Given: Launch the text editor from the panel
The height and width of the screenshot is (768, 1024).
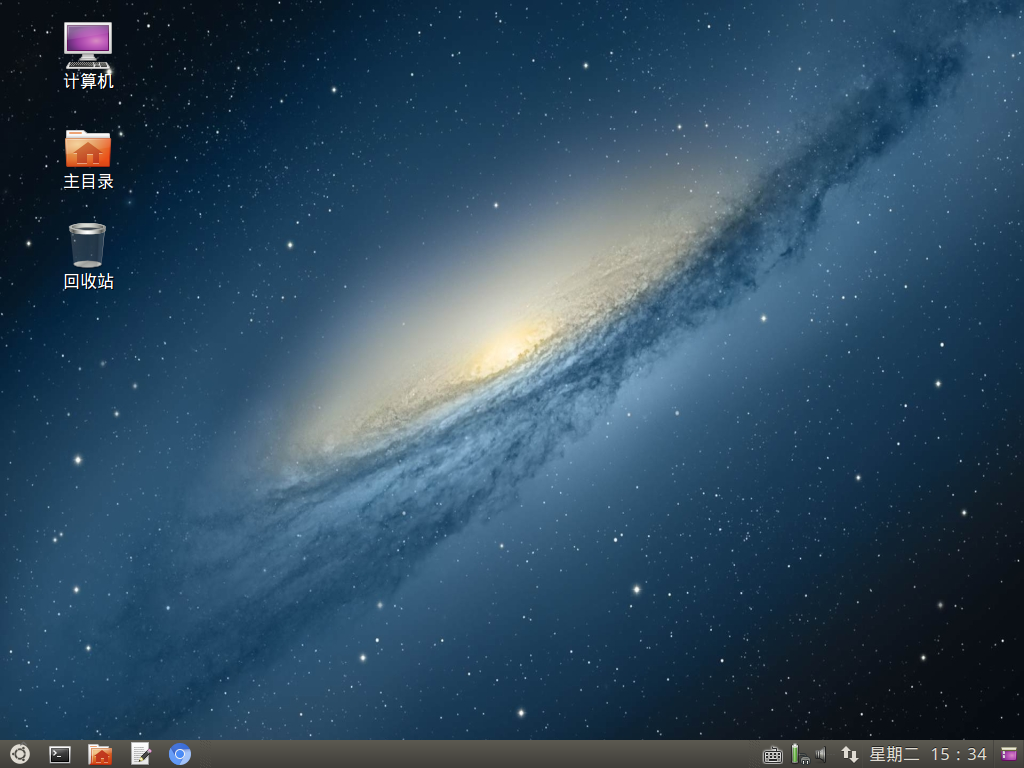Looking at the screenshot, I should point(140,754).
